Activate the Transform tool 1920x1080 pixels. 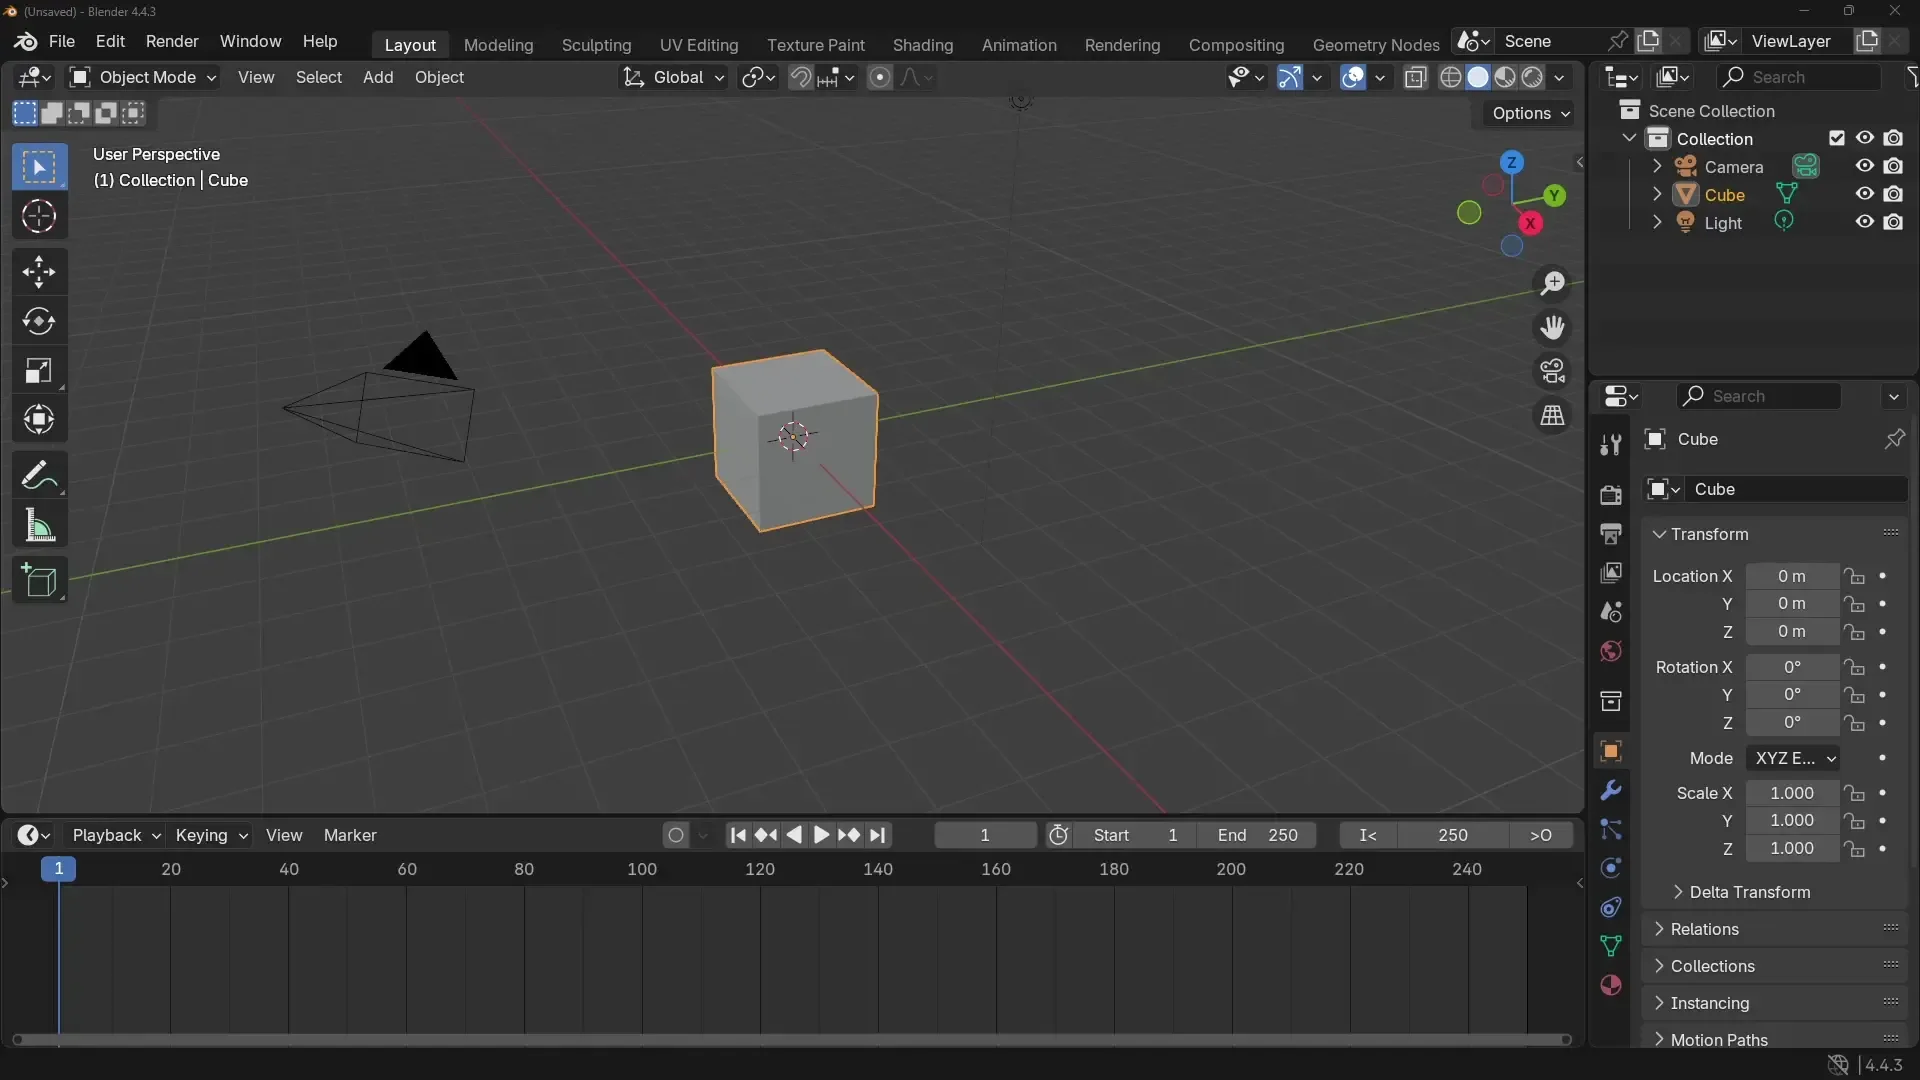point(39,420)
